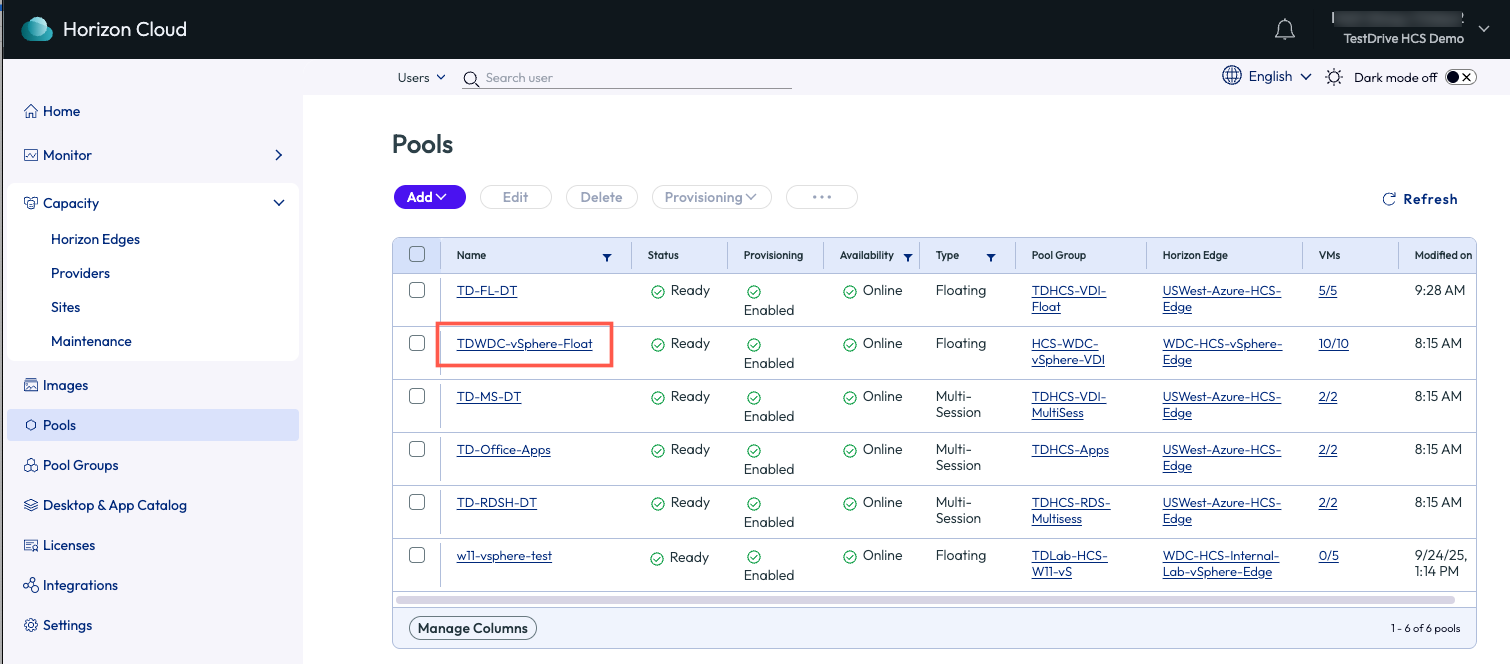Click the Manage Columns button
Screen dimensions: 1510x664
point(473,628)
